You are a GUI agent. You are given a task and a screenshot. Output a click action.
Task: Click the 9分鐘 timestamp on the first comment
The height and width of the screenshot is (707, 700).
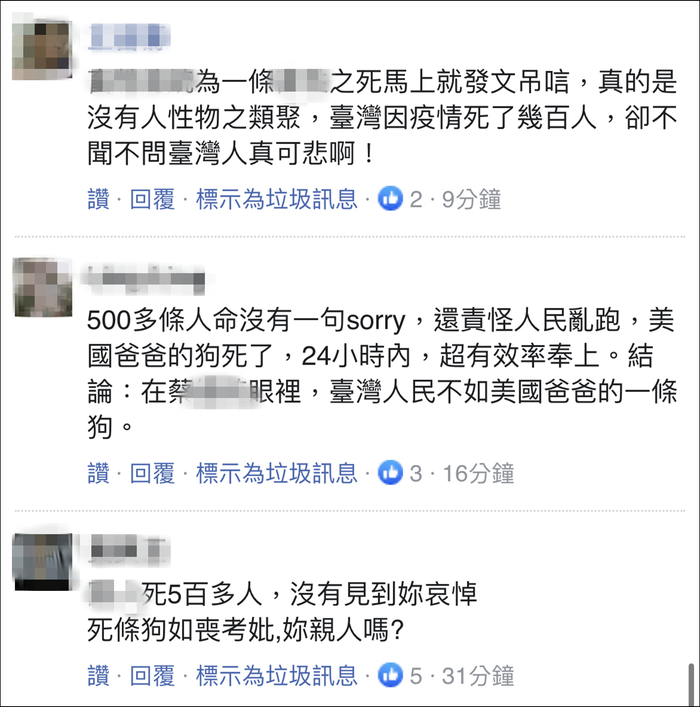click(471, 199)
